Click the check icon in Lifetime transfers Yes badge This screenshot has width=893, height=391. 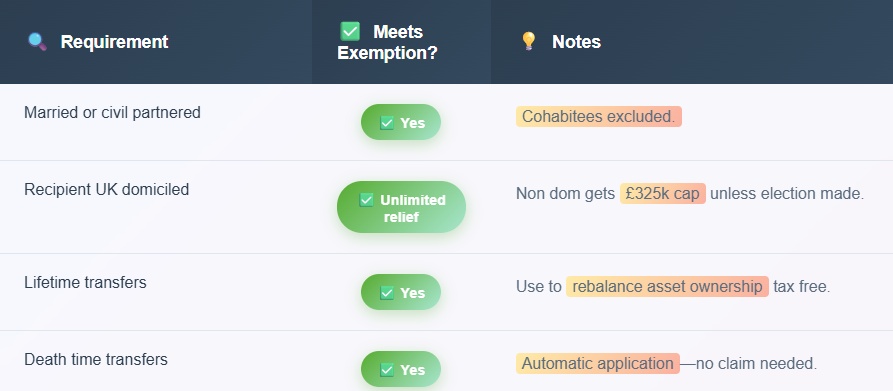[387, 293]
